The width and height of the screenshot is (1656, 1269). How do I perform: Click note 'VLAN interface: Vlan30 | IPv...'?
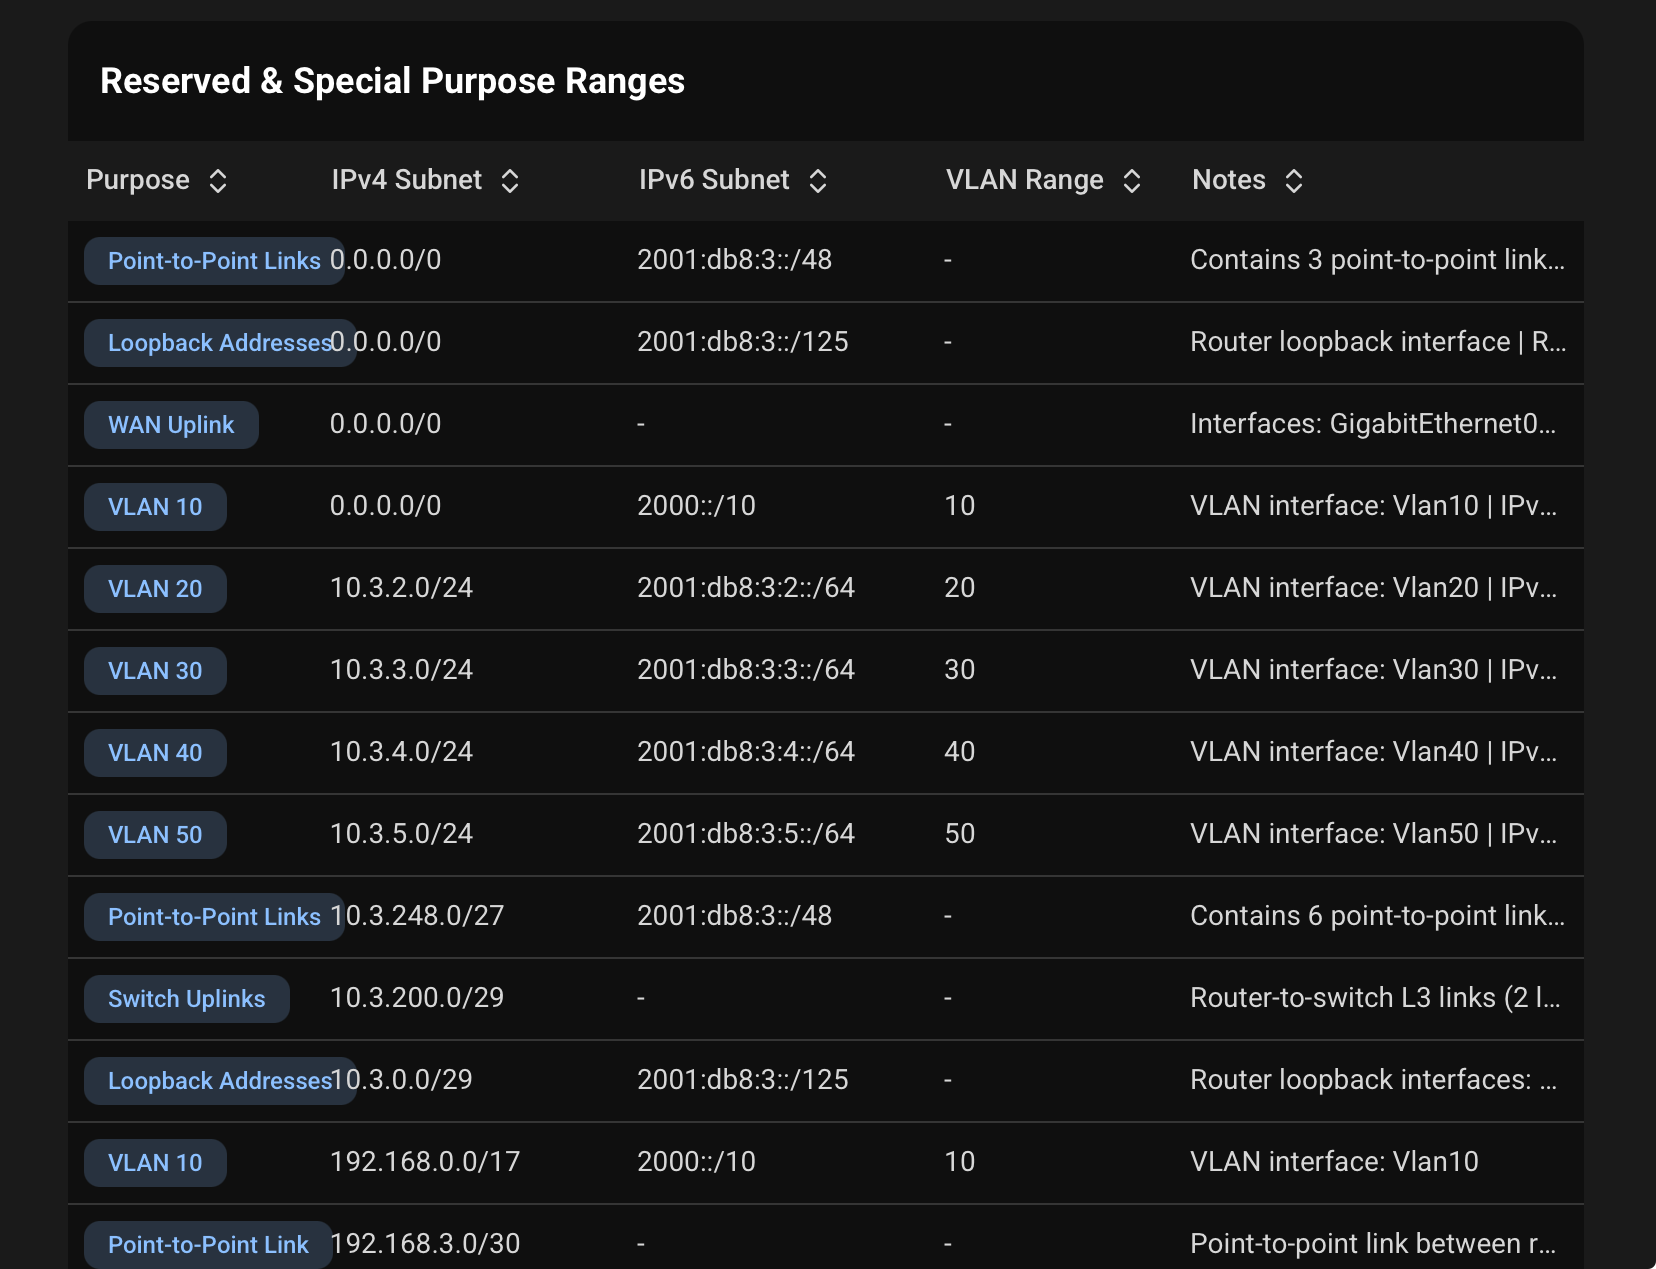1373,670
